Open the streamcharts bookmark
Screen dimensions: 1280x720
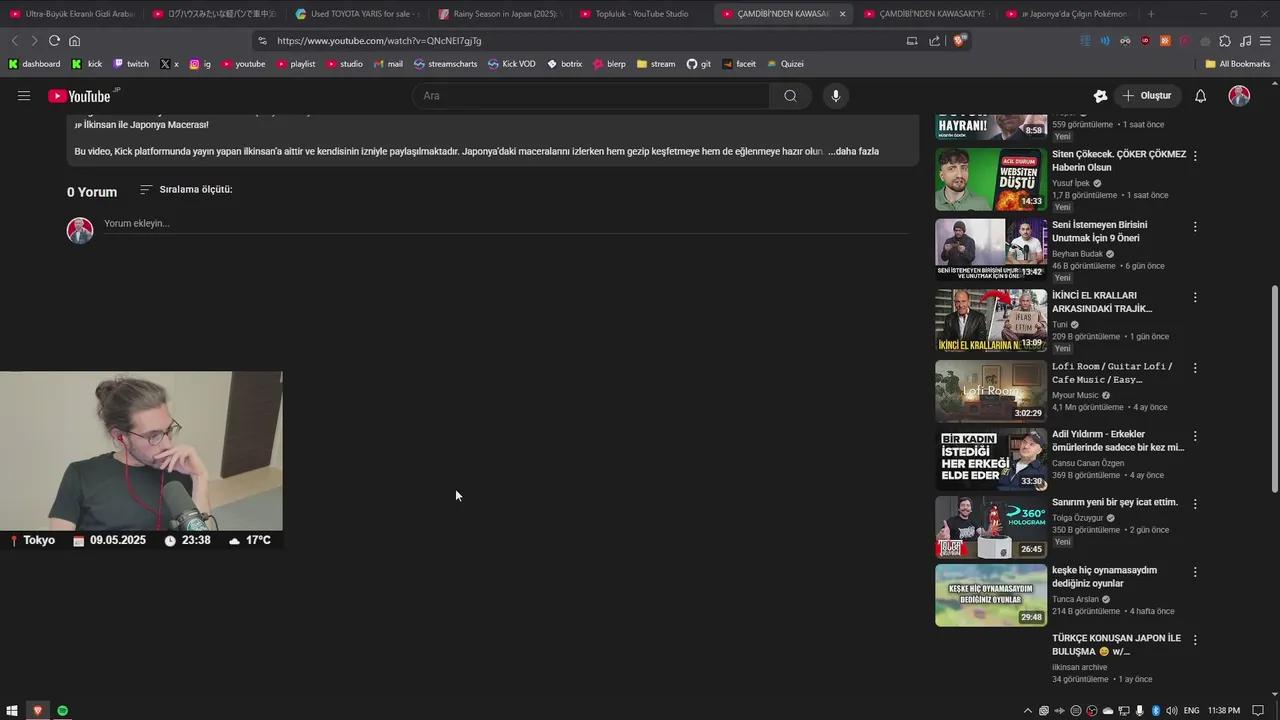click(445, 64)
